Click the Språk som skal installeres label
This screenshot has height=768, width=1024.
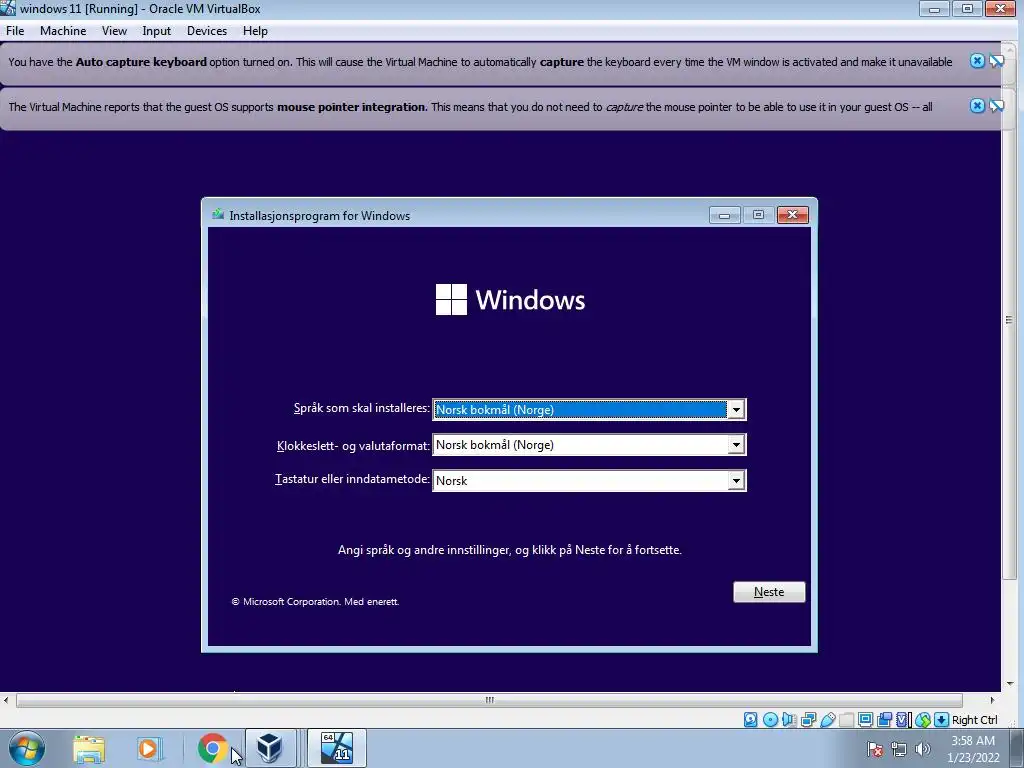point(361,408)
